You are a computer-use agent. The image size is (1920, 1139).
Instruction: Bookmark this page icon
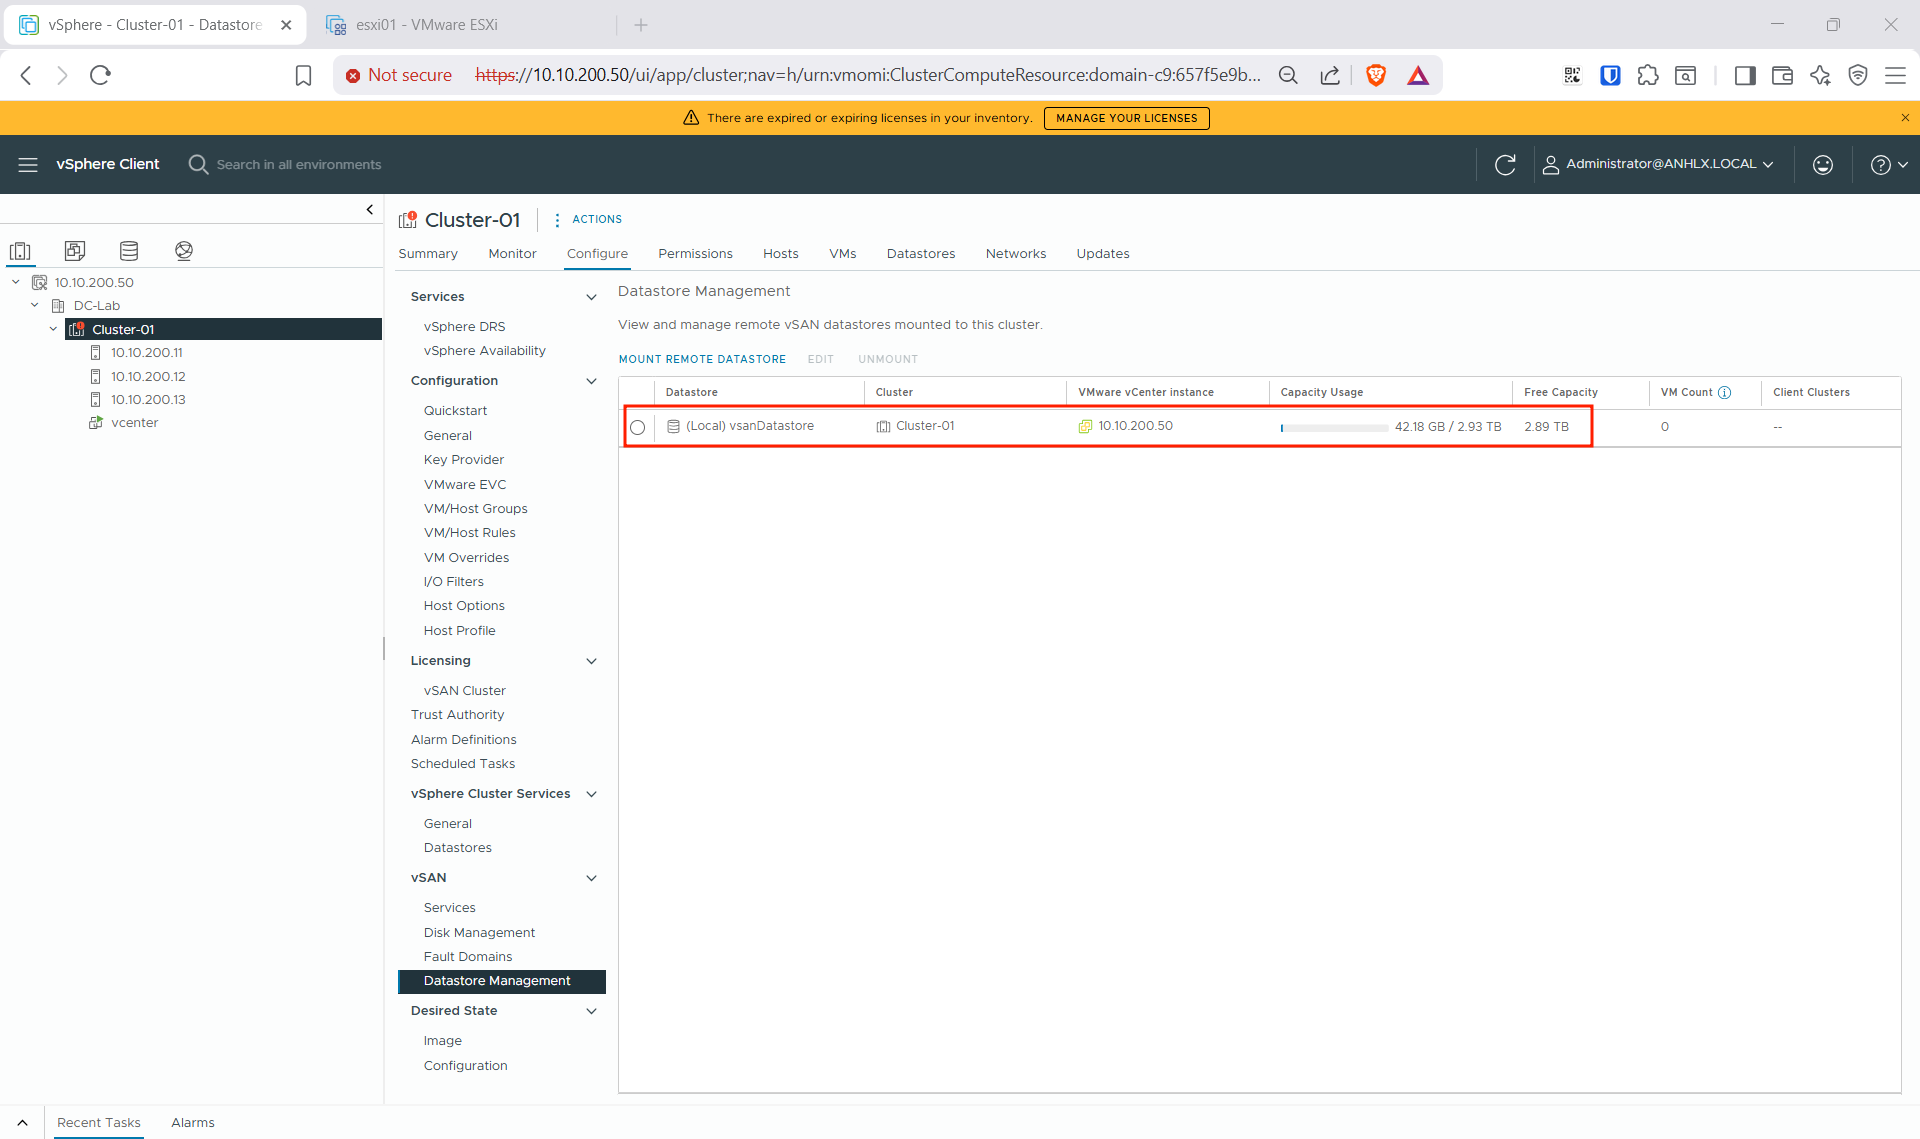pos(304,75)
